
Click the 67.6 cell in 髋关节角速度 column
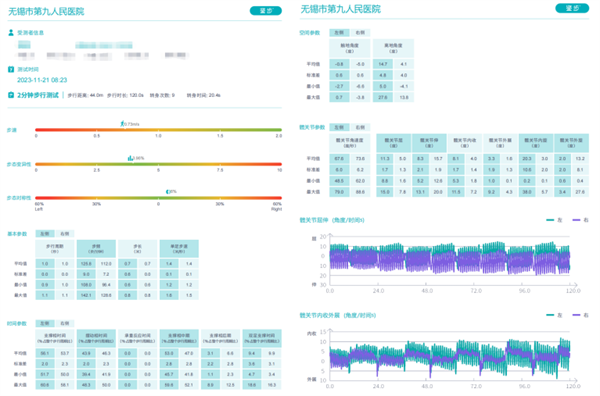tap(339, 158)
